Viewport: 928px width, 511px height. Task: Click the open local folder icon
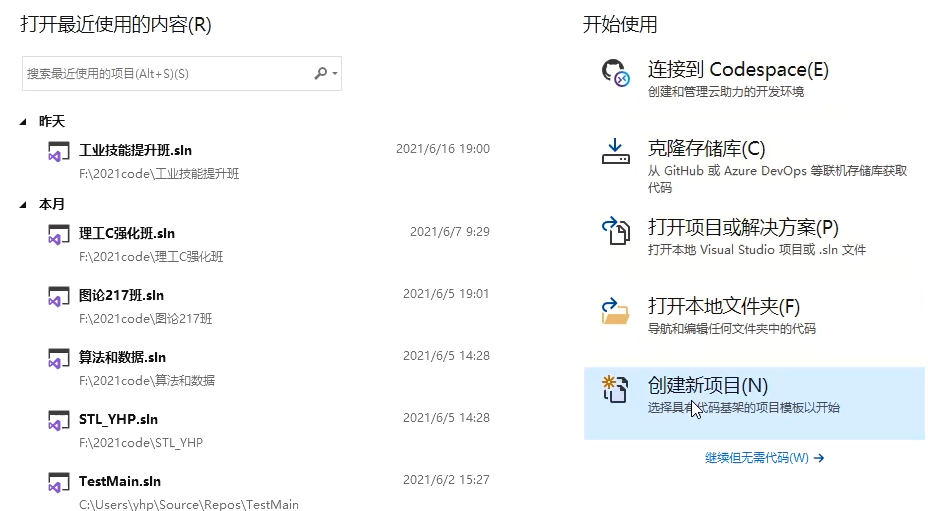614,310
